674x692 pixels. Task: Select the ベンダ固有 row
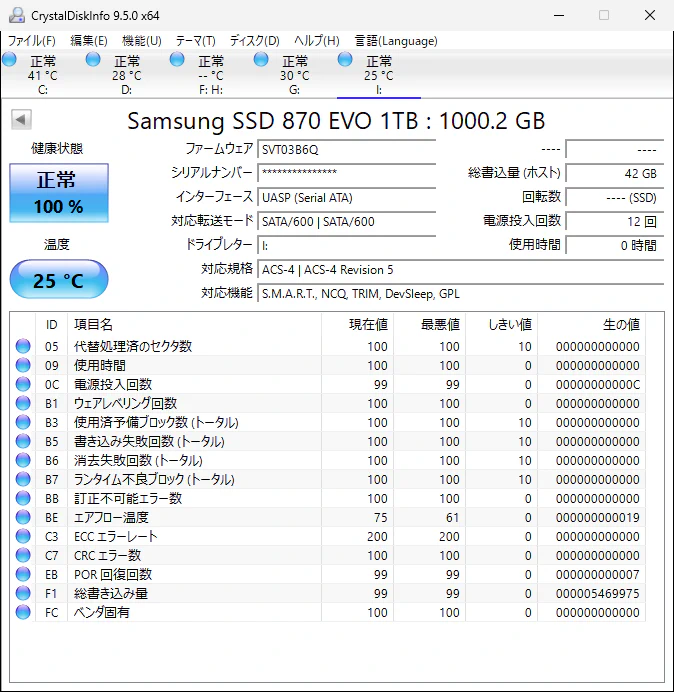coord(328,612)
